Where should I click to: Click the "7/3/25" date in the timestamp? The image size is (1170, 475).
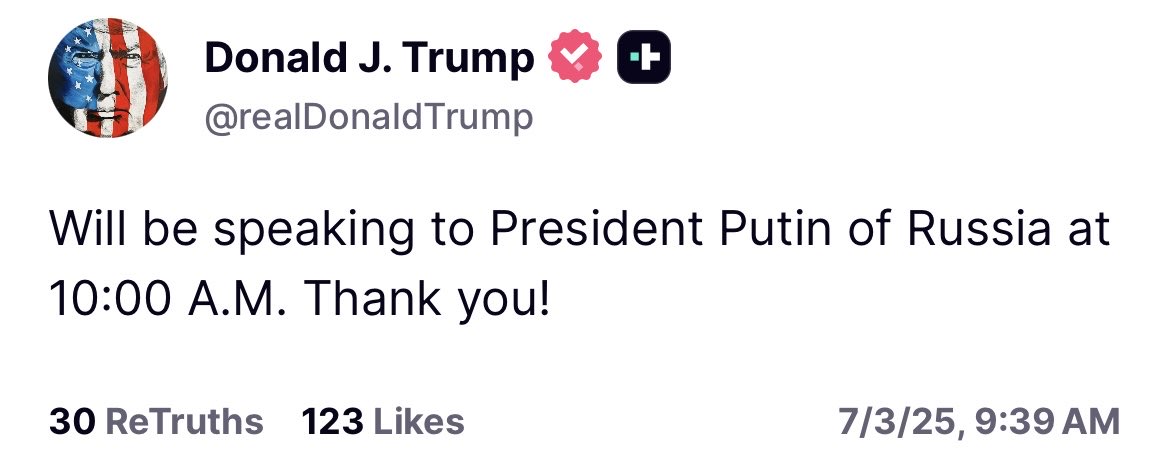point(895,421)
